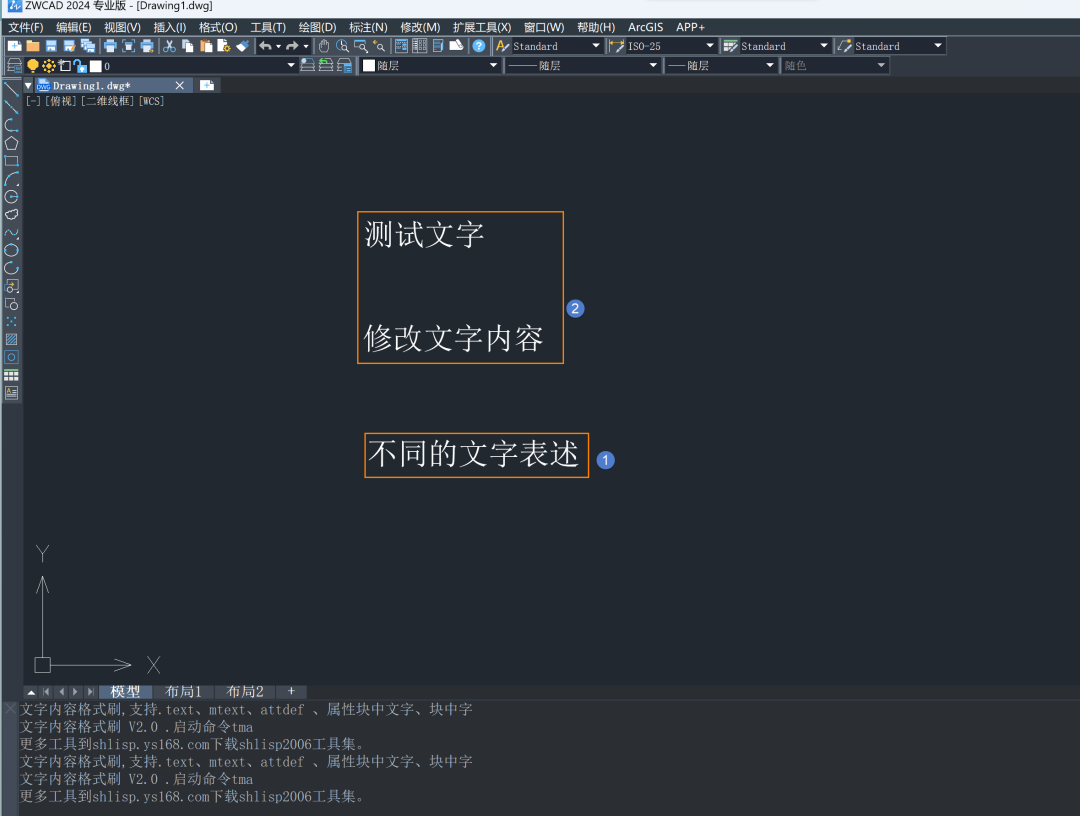The height and width of the screenshot is (816, 1080).
Task: Select the Multiline Text tool
Action: point(11,393)
